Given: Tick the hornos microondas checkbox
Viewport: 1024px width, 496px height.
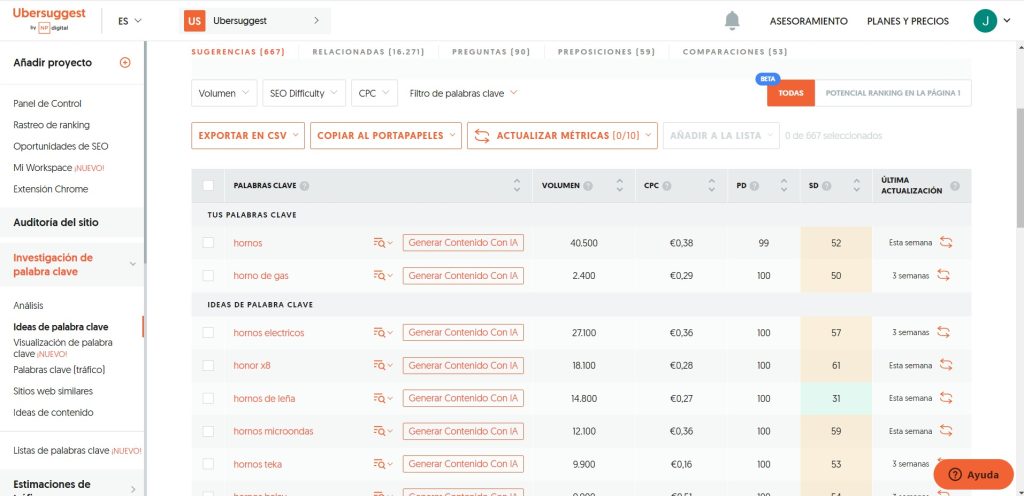Looking at the screenshot, I should [x=208, y=431].
